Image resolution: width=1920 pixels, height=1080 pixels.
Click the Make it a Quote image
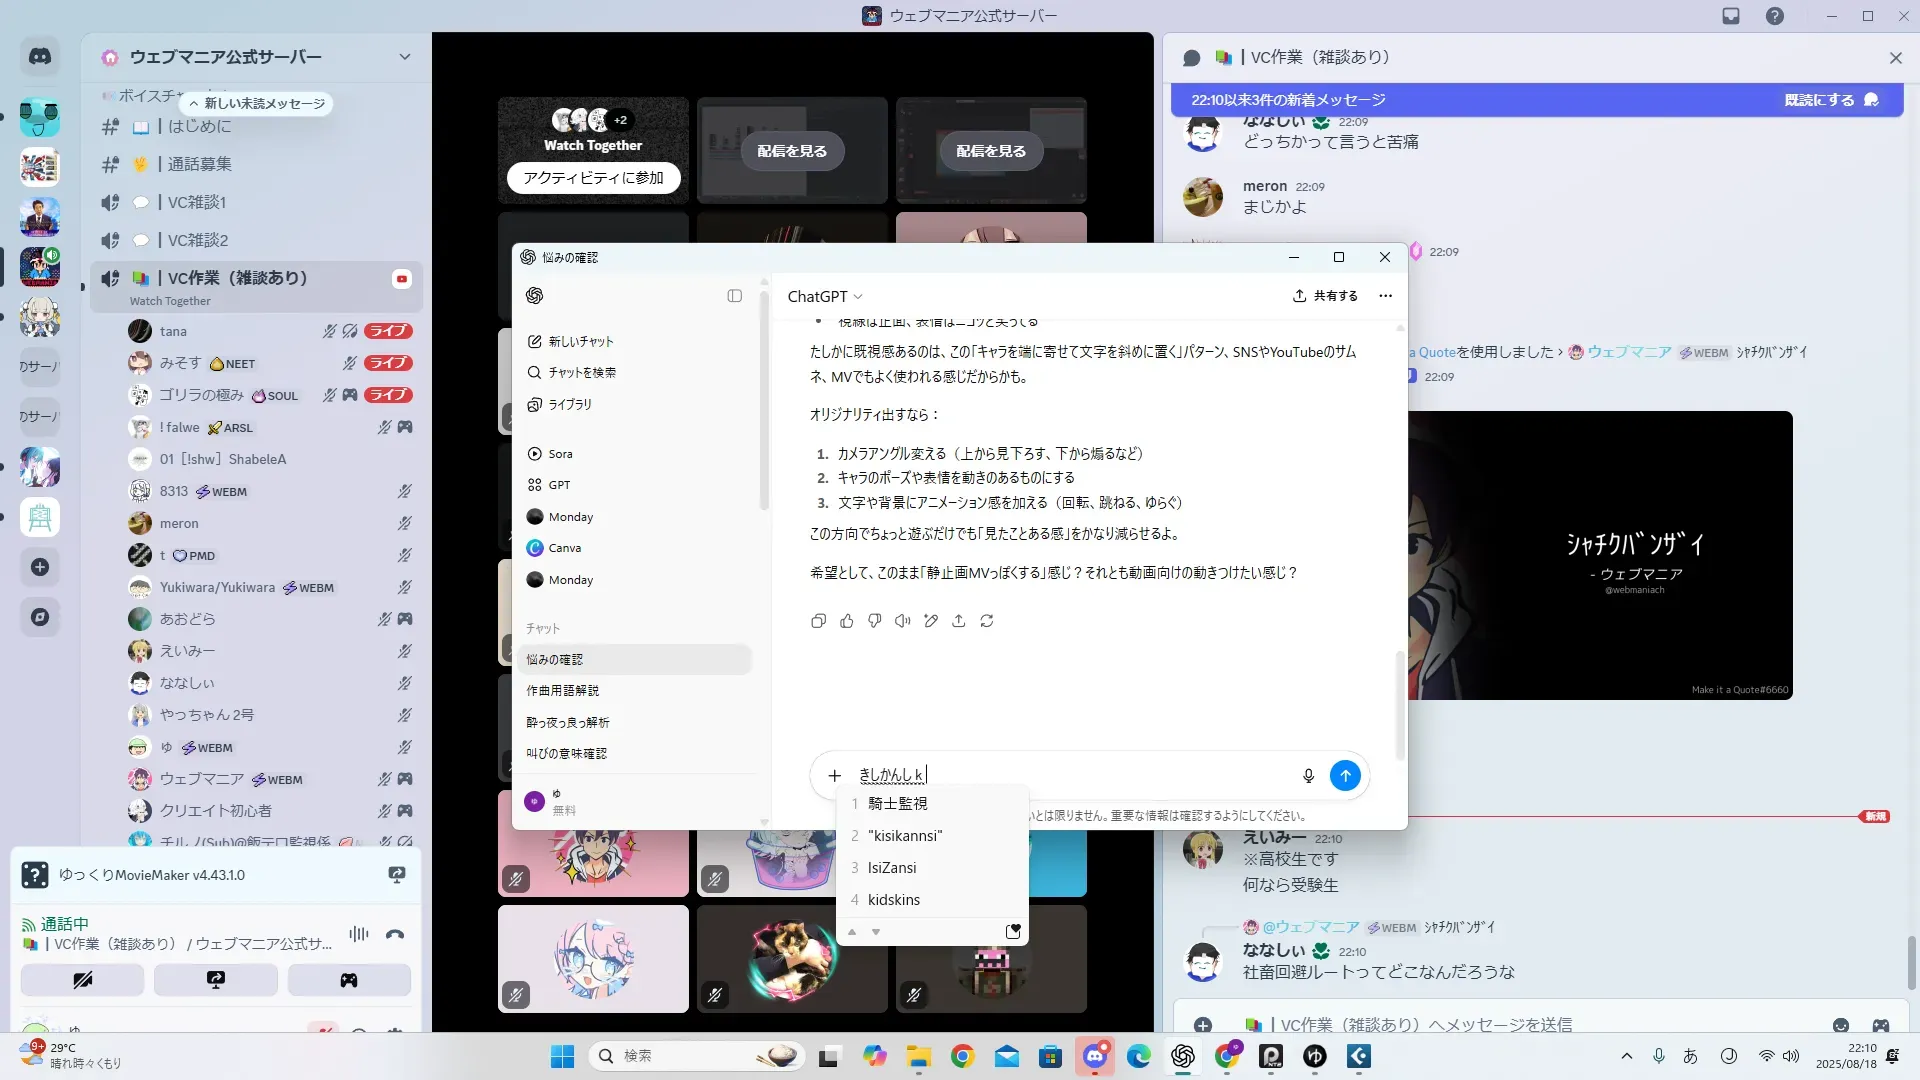tap(1600, 555)
